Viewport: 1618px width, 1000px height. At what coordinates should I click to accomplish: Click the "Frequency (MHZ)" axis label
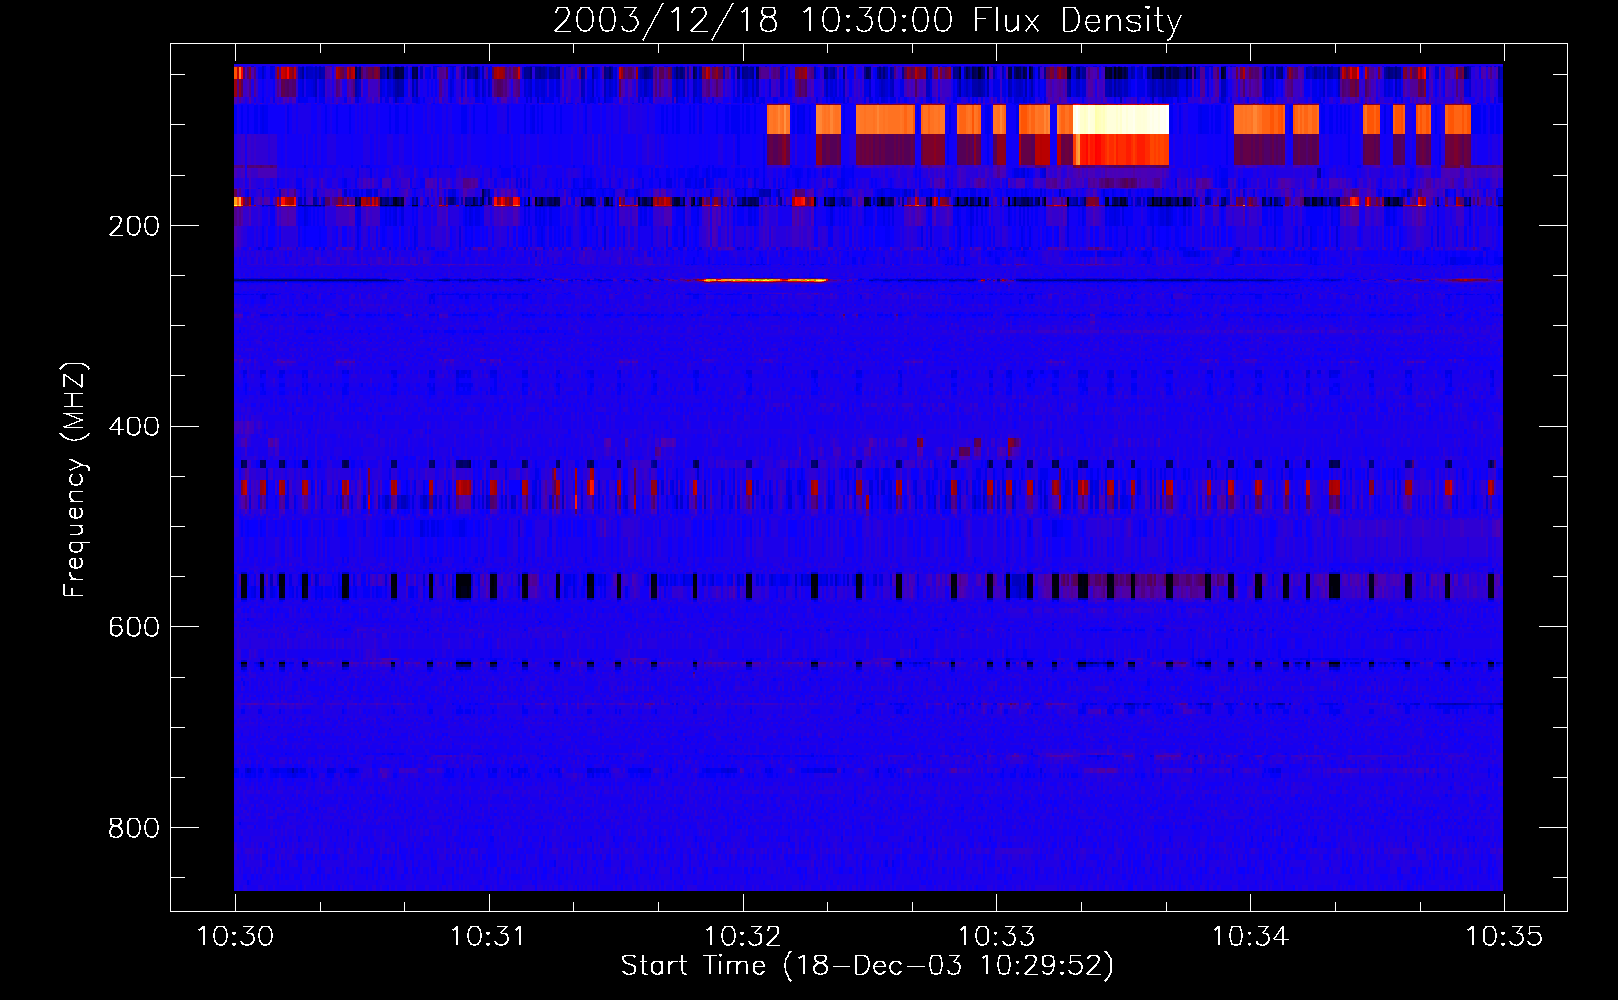pos(75,480)
